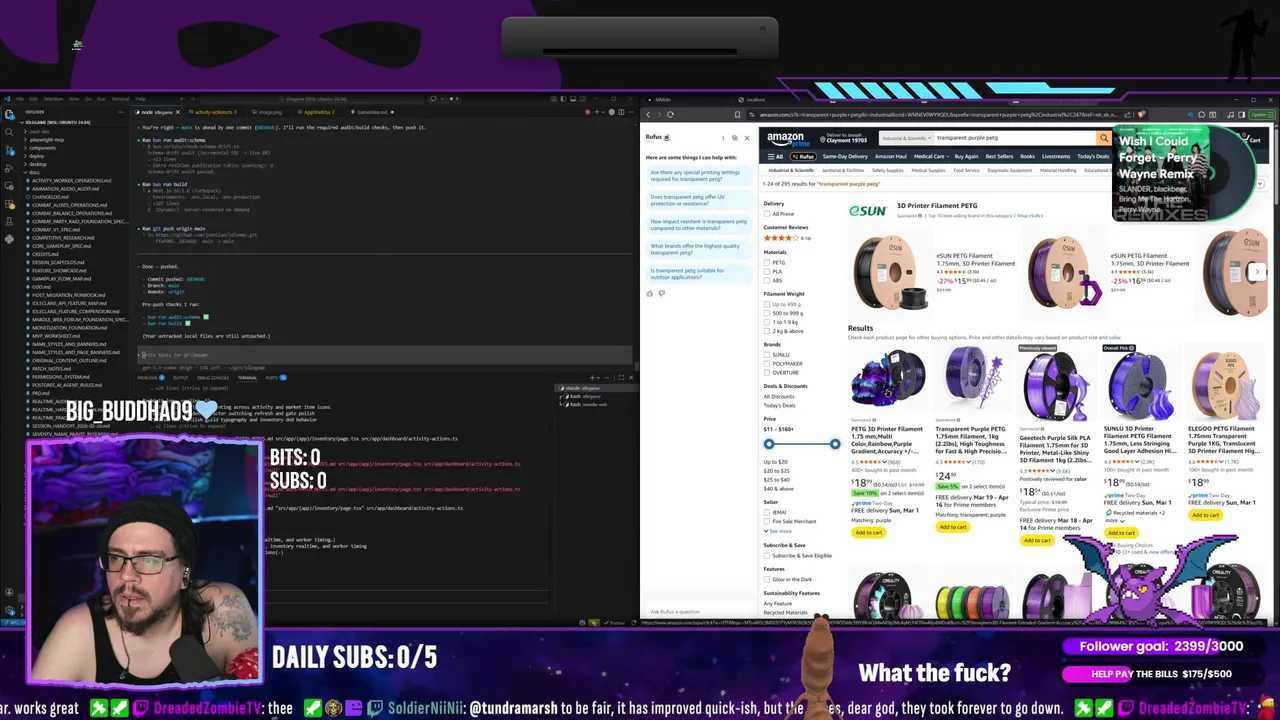Check the Glow in the Dark feature

point(767,579)
